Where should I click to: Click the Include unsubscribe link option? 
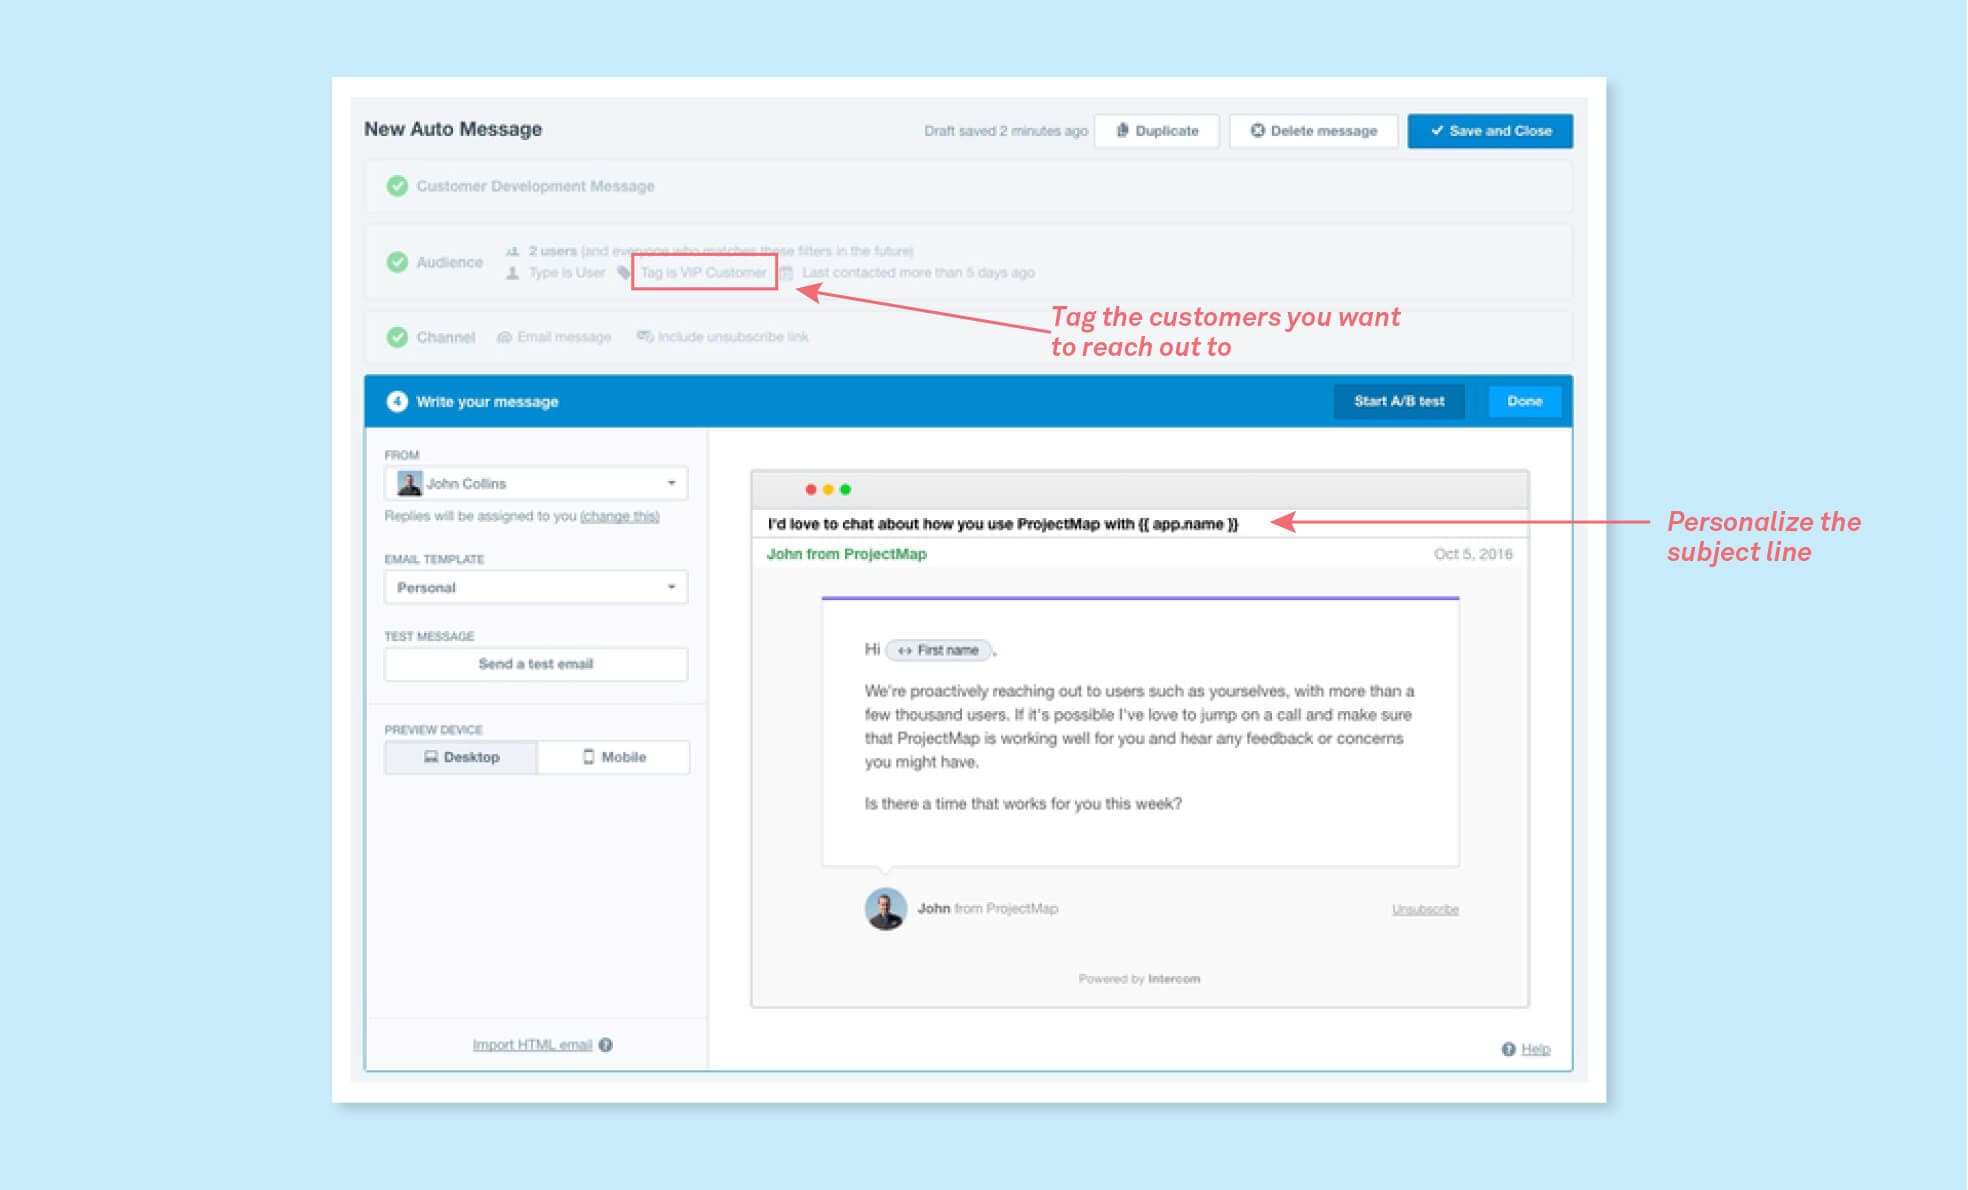coord(722,337)
